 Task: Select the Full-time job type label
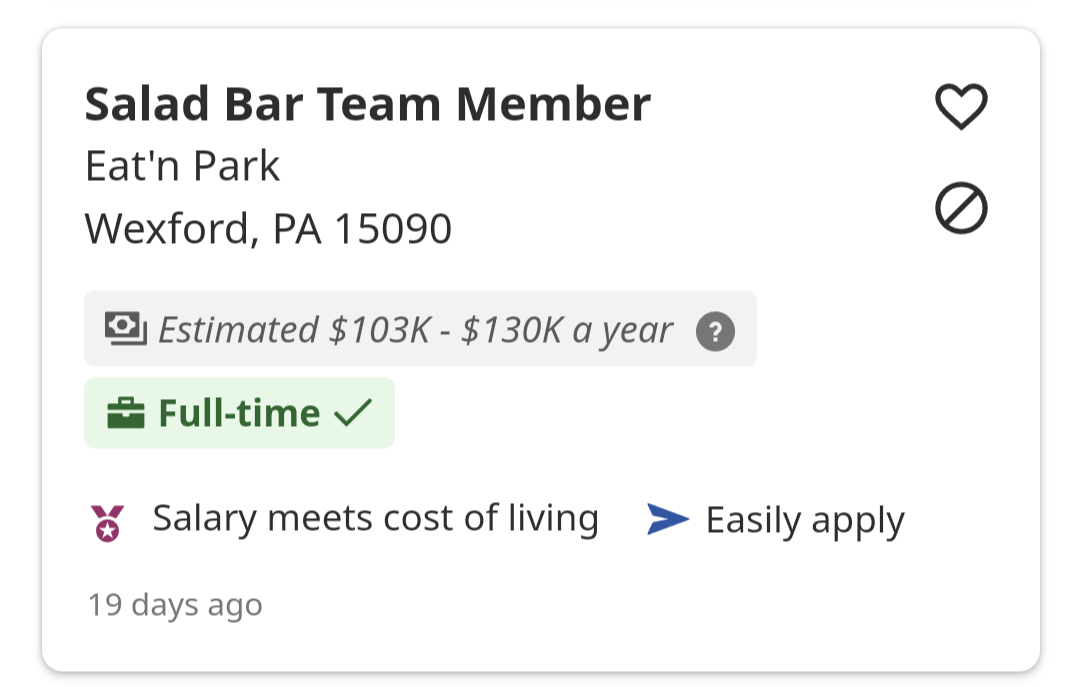pyautogui.click(x=240, y=413)
